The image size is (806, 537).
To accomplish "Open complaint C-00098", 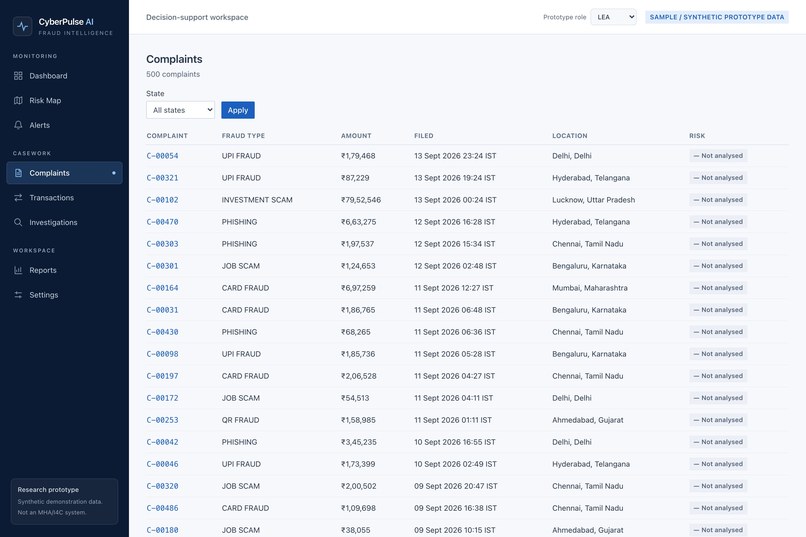I will pos(162,354).
